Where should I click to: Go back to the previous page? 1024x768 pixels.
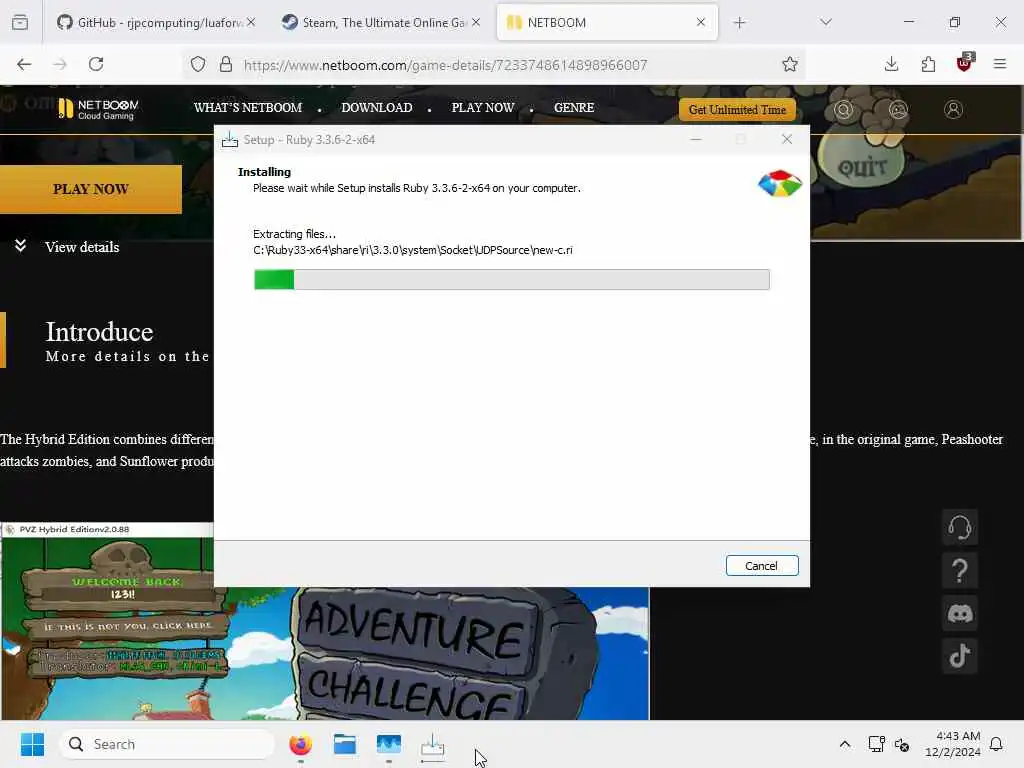pos(24,64)
